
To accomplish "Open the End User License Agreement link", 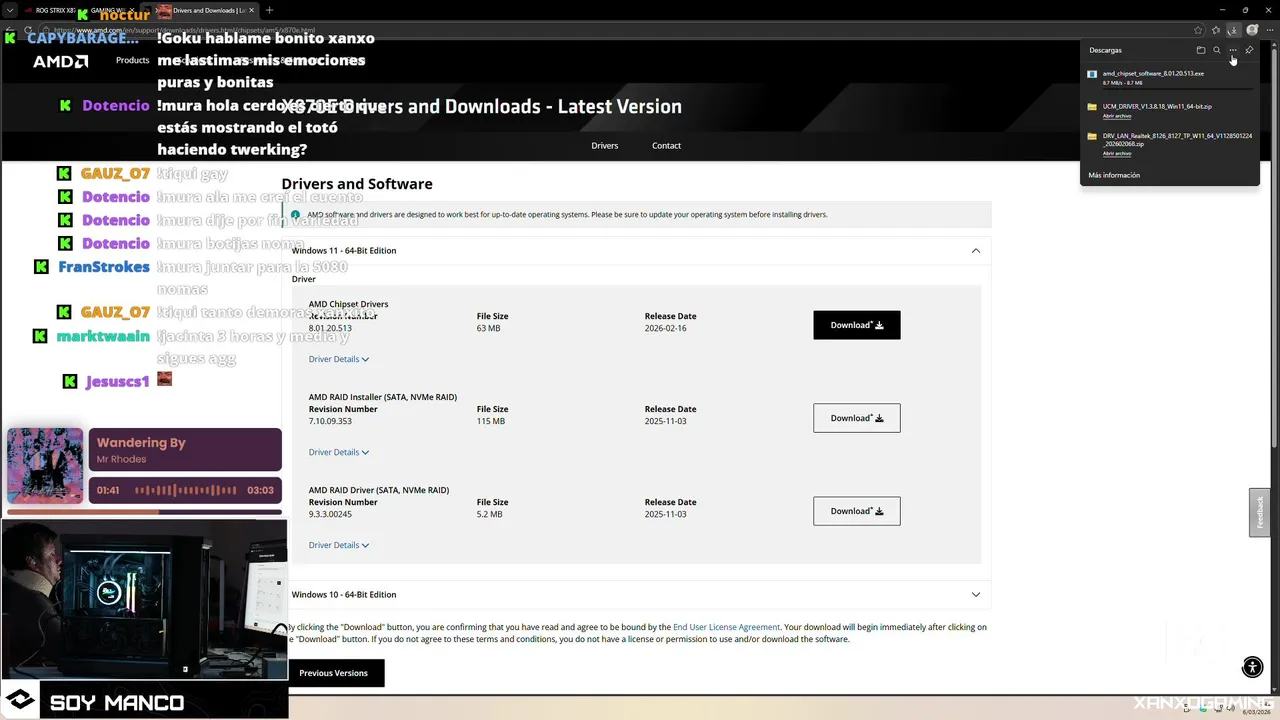I will click(x=727, y=627).
